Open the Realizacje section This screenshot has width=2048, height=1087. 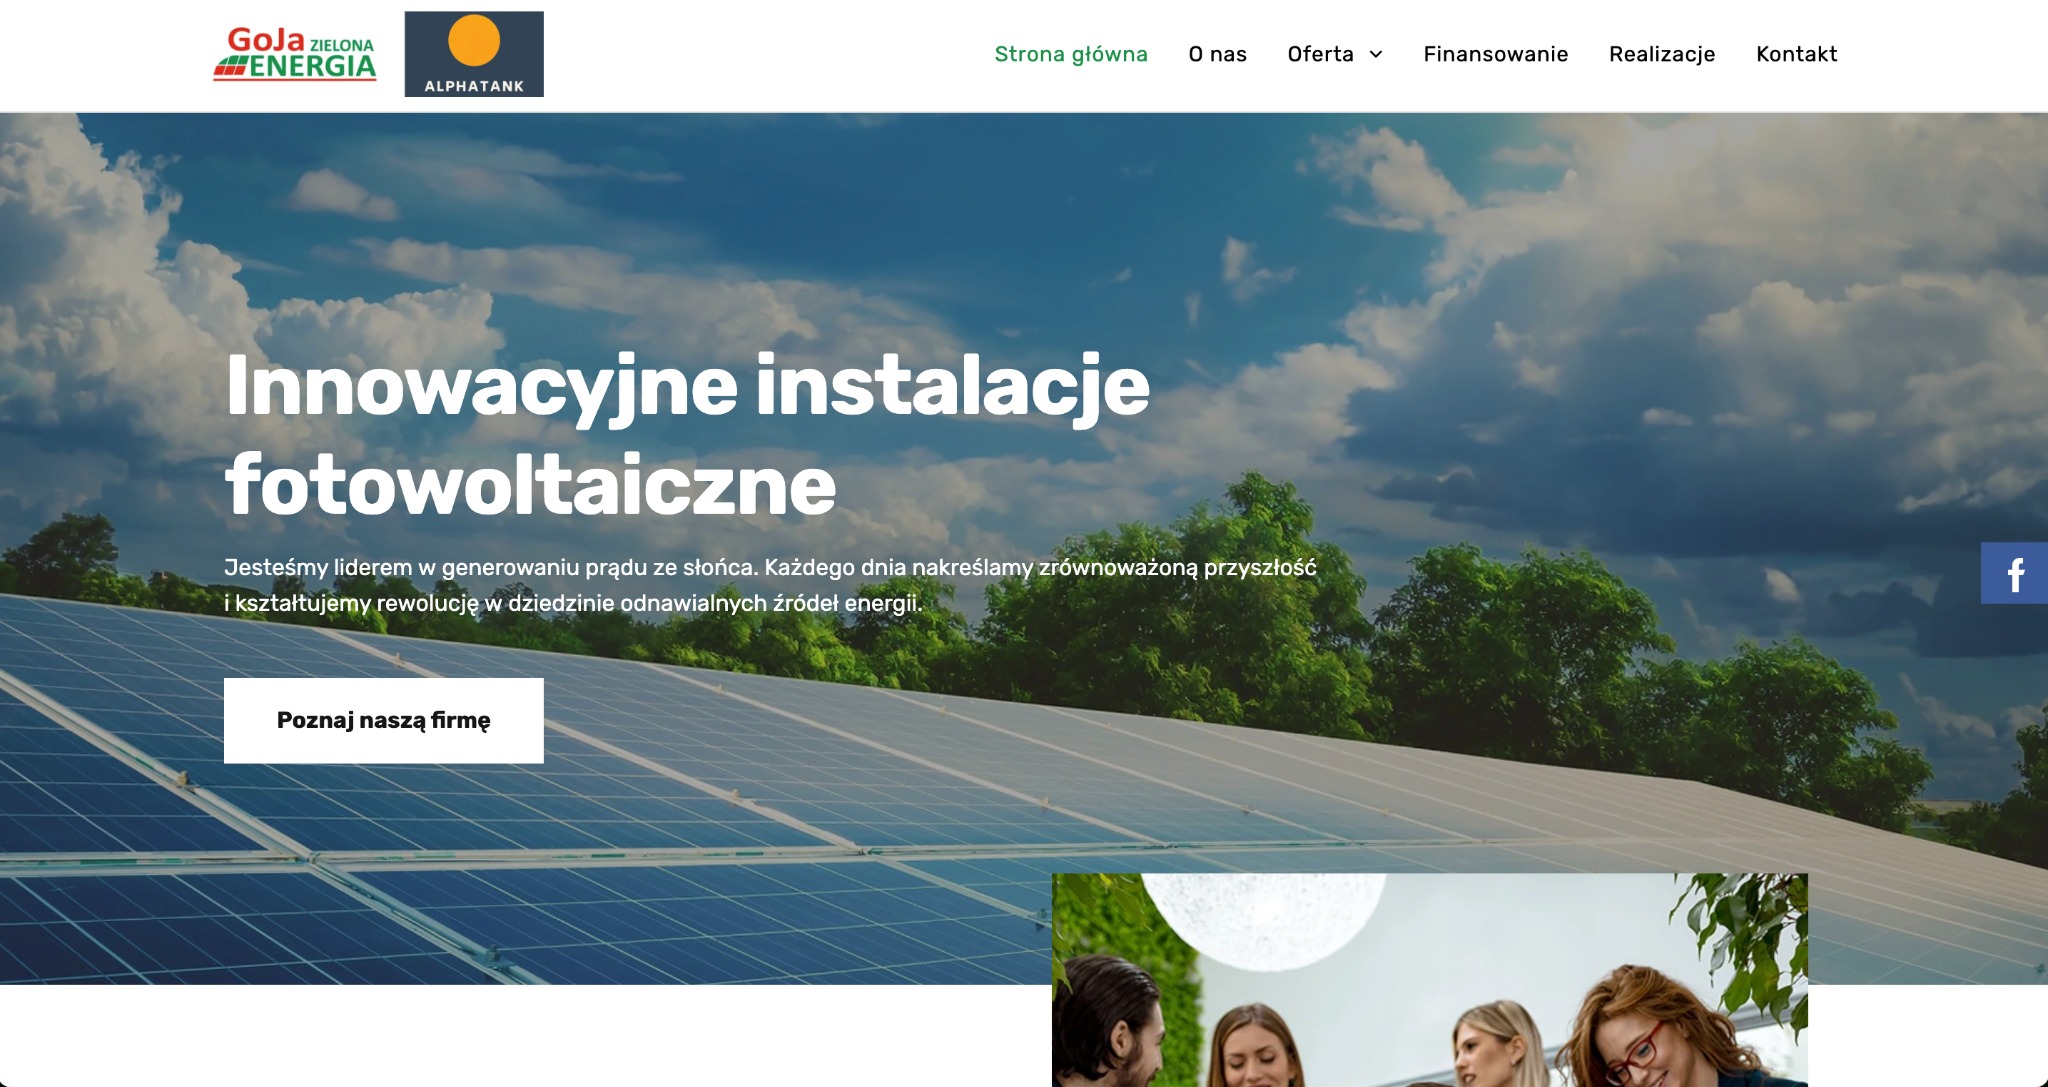click(x=1661, y=54)
